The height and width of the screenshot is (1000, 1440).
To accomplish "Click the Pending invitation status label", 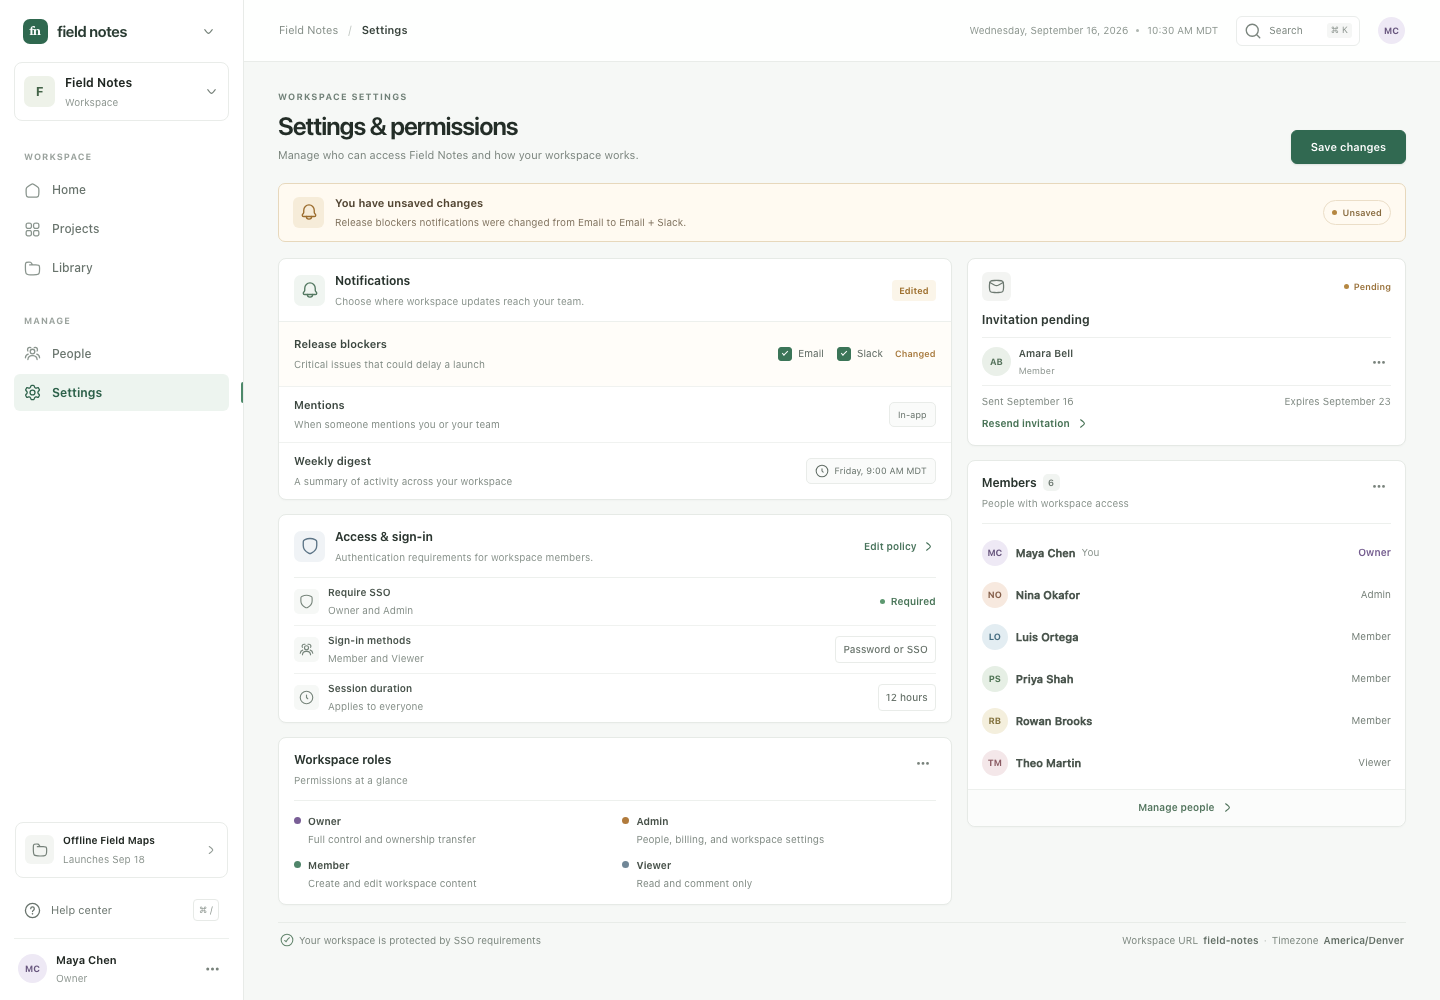I will (x=1367, y=287).
